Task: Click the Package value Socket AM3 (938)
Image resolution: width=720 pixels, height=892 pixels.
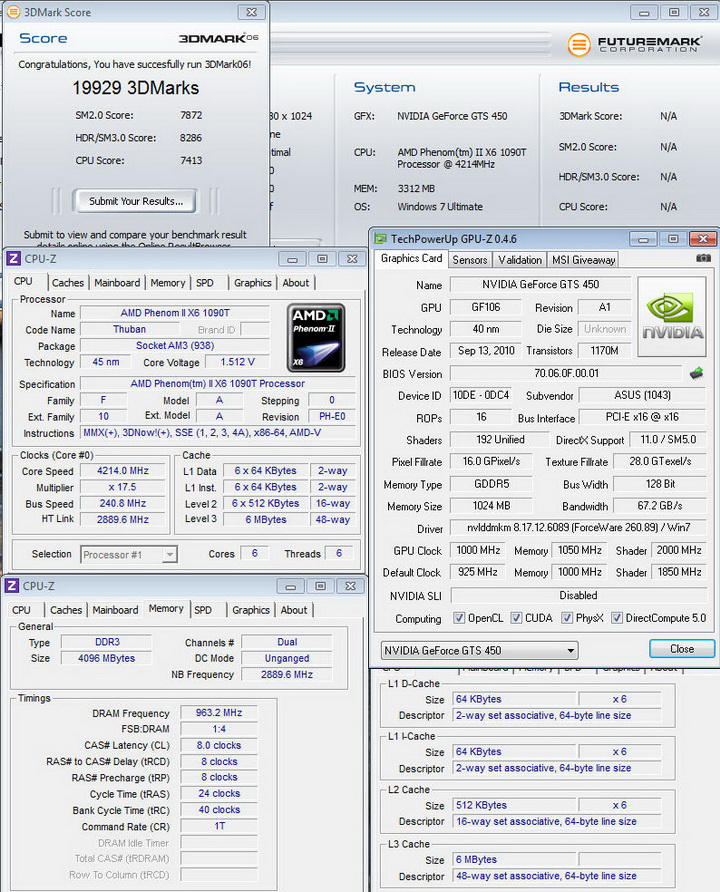Action: point(175,346)
